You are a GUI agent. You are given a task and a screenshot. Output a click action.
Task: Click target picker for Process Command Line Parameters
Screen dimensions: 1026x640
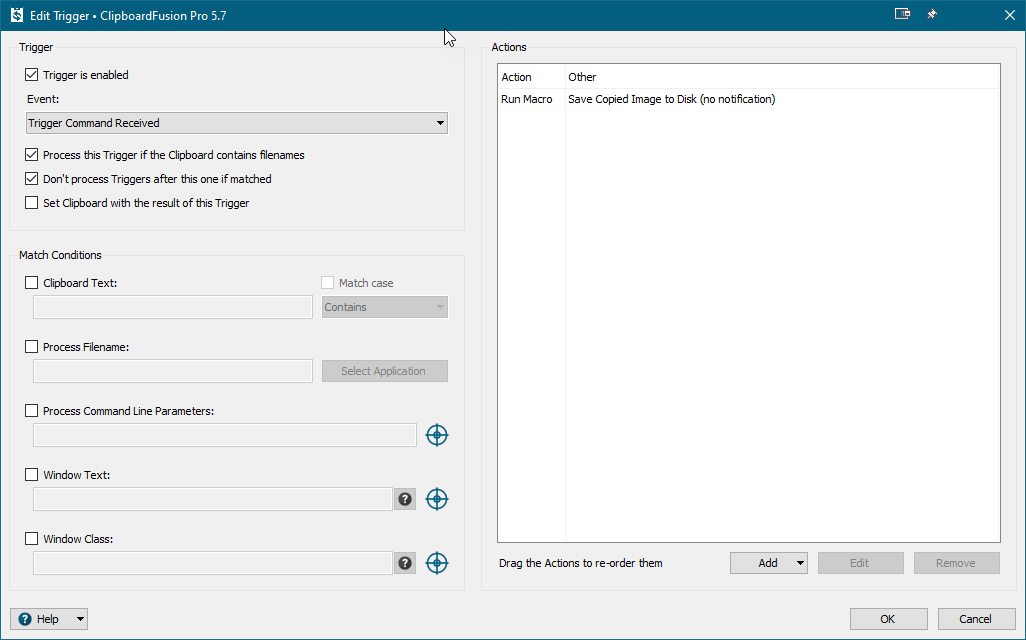[437, 435]
